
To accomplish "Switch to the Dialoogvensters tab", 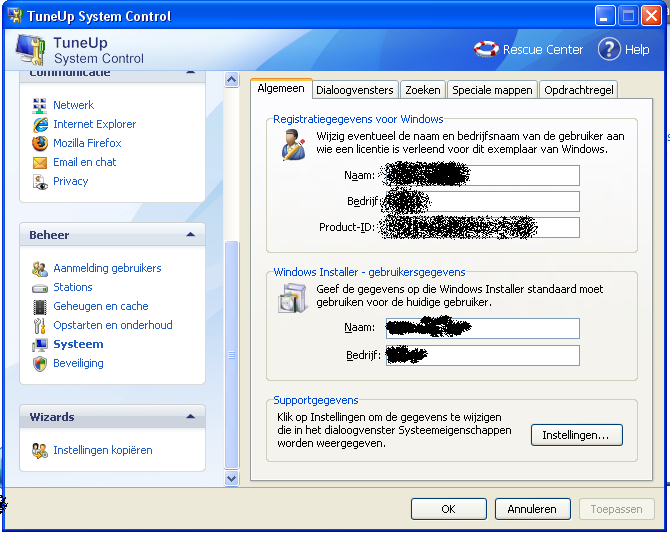I will tap(355, 90).
